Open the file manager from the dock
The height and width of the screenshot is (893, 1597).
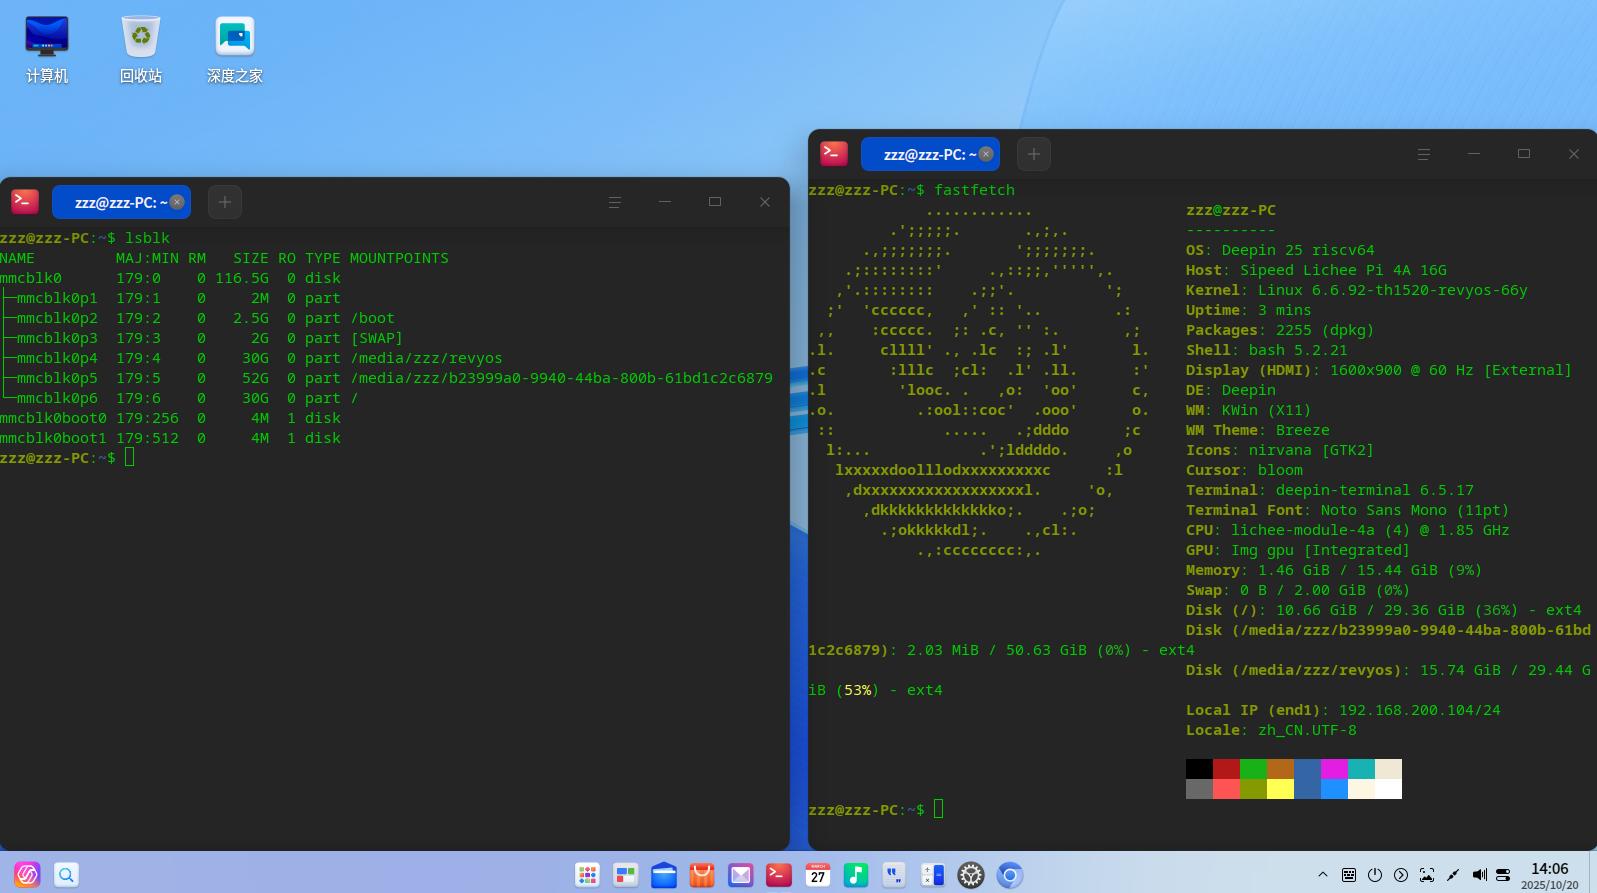[x=664, y=875]
